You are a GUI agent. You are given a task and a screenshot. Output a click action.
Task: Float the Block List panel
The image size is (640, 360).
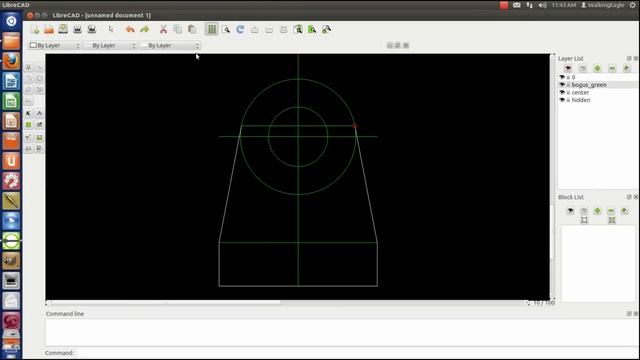click(x=629, y=197)
